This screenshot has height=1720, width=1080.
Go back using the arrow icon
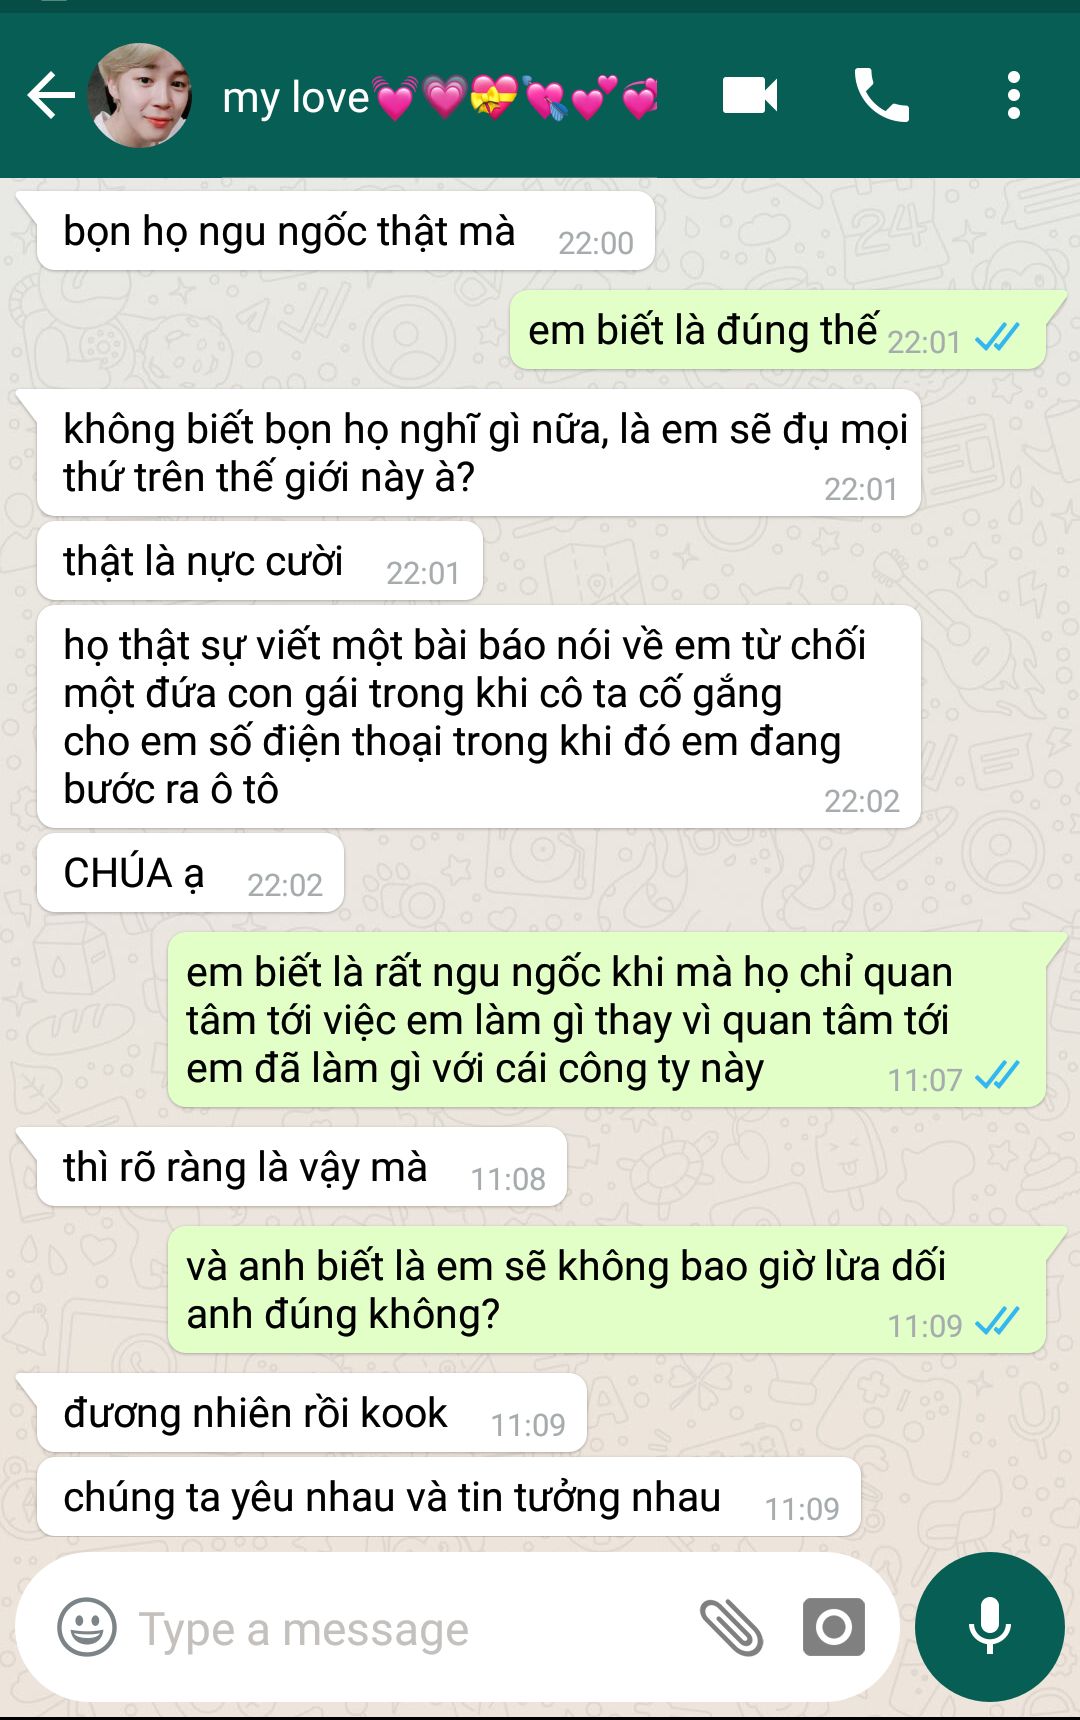(51, 96)
